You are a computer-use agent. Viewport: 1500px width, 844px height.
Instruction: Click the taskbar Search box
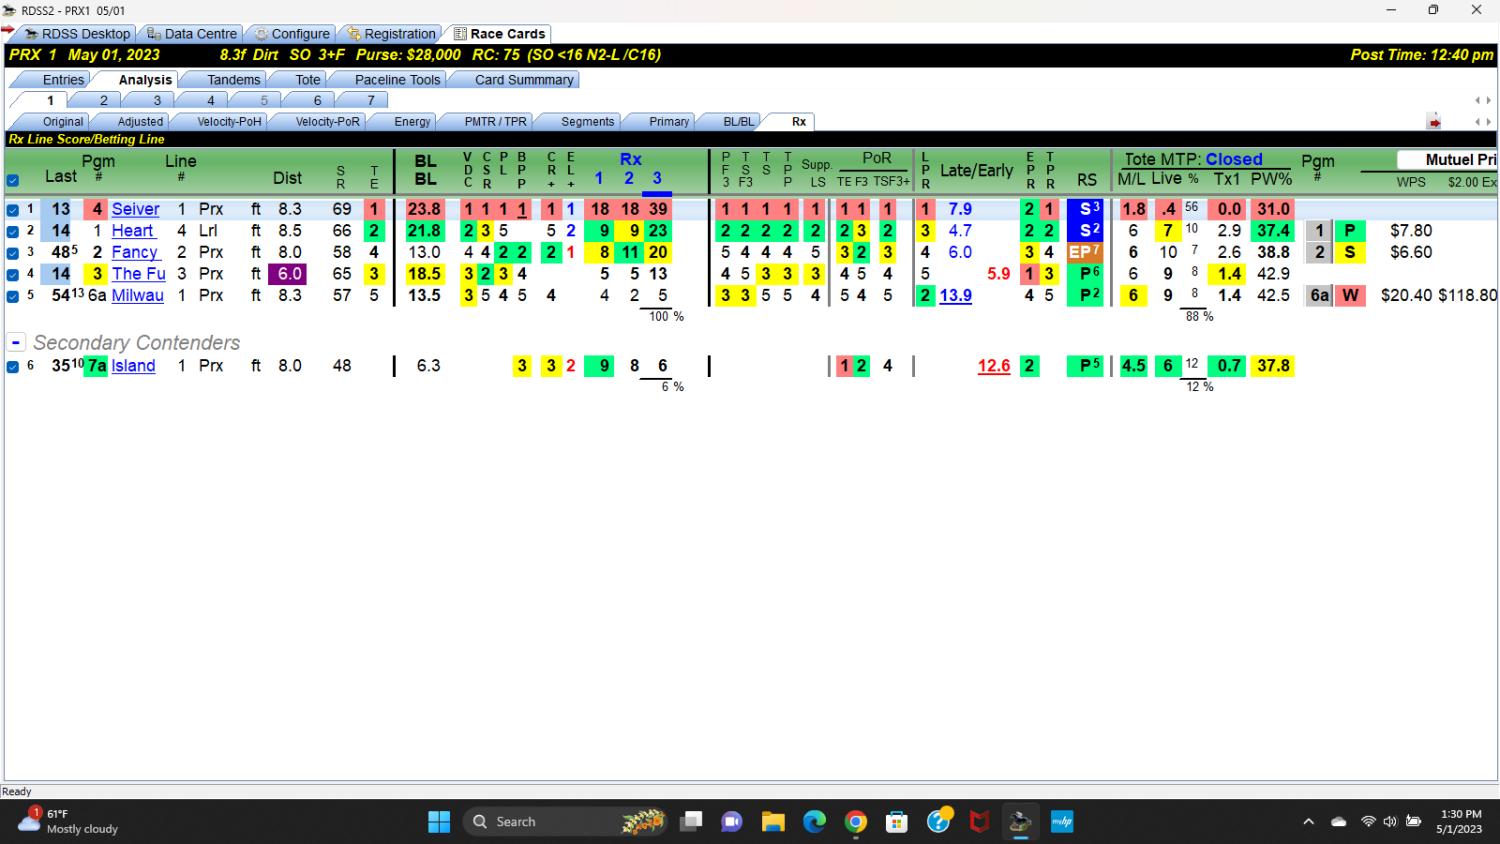(x=567, y=822)
